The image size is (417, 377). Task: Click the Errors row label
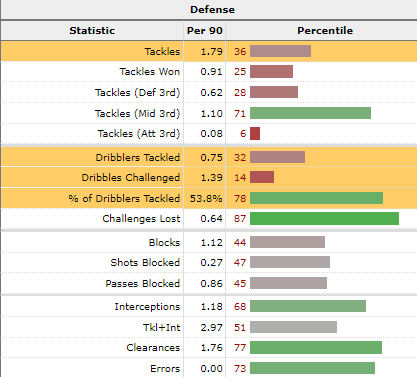click(x=165, y=368)
